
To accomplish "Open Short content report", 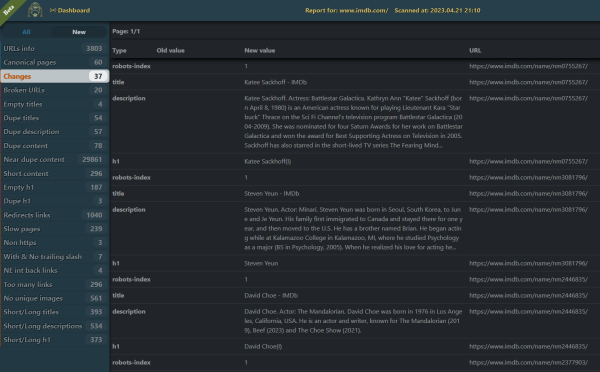I will [54, 173].
